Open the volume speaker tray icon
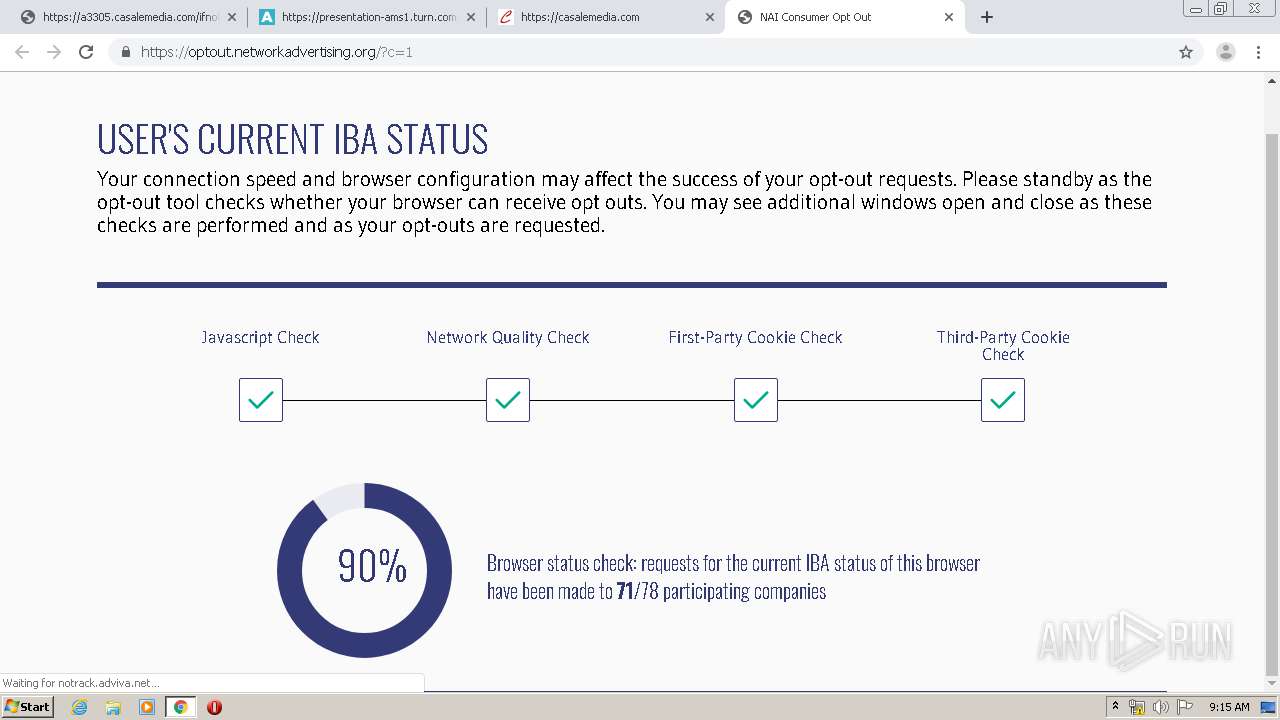The height and width of the screenshot is (720, 1280). 1160,707
